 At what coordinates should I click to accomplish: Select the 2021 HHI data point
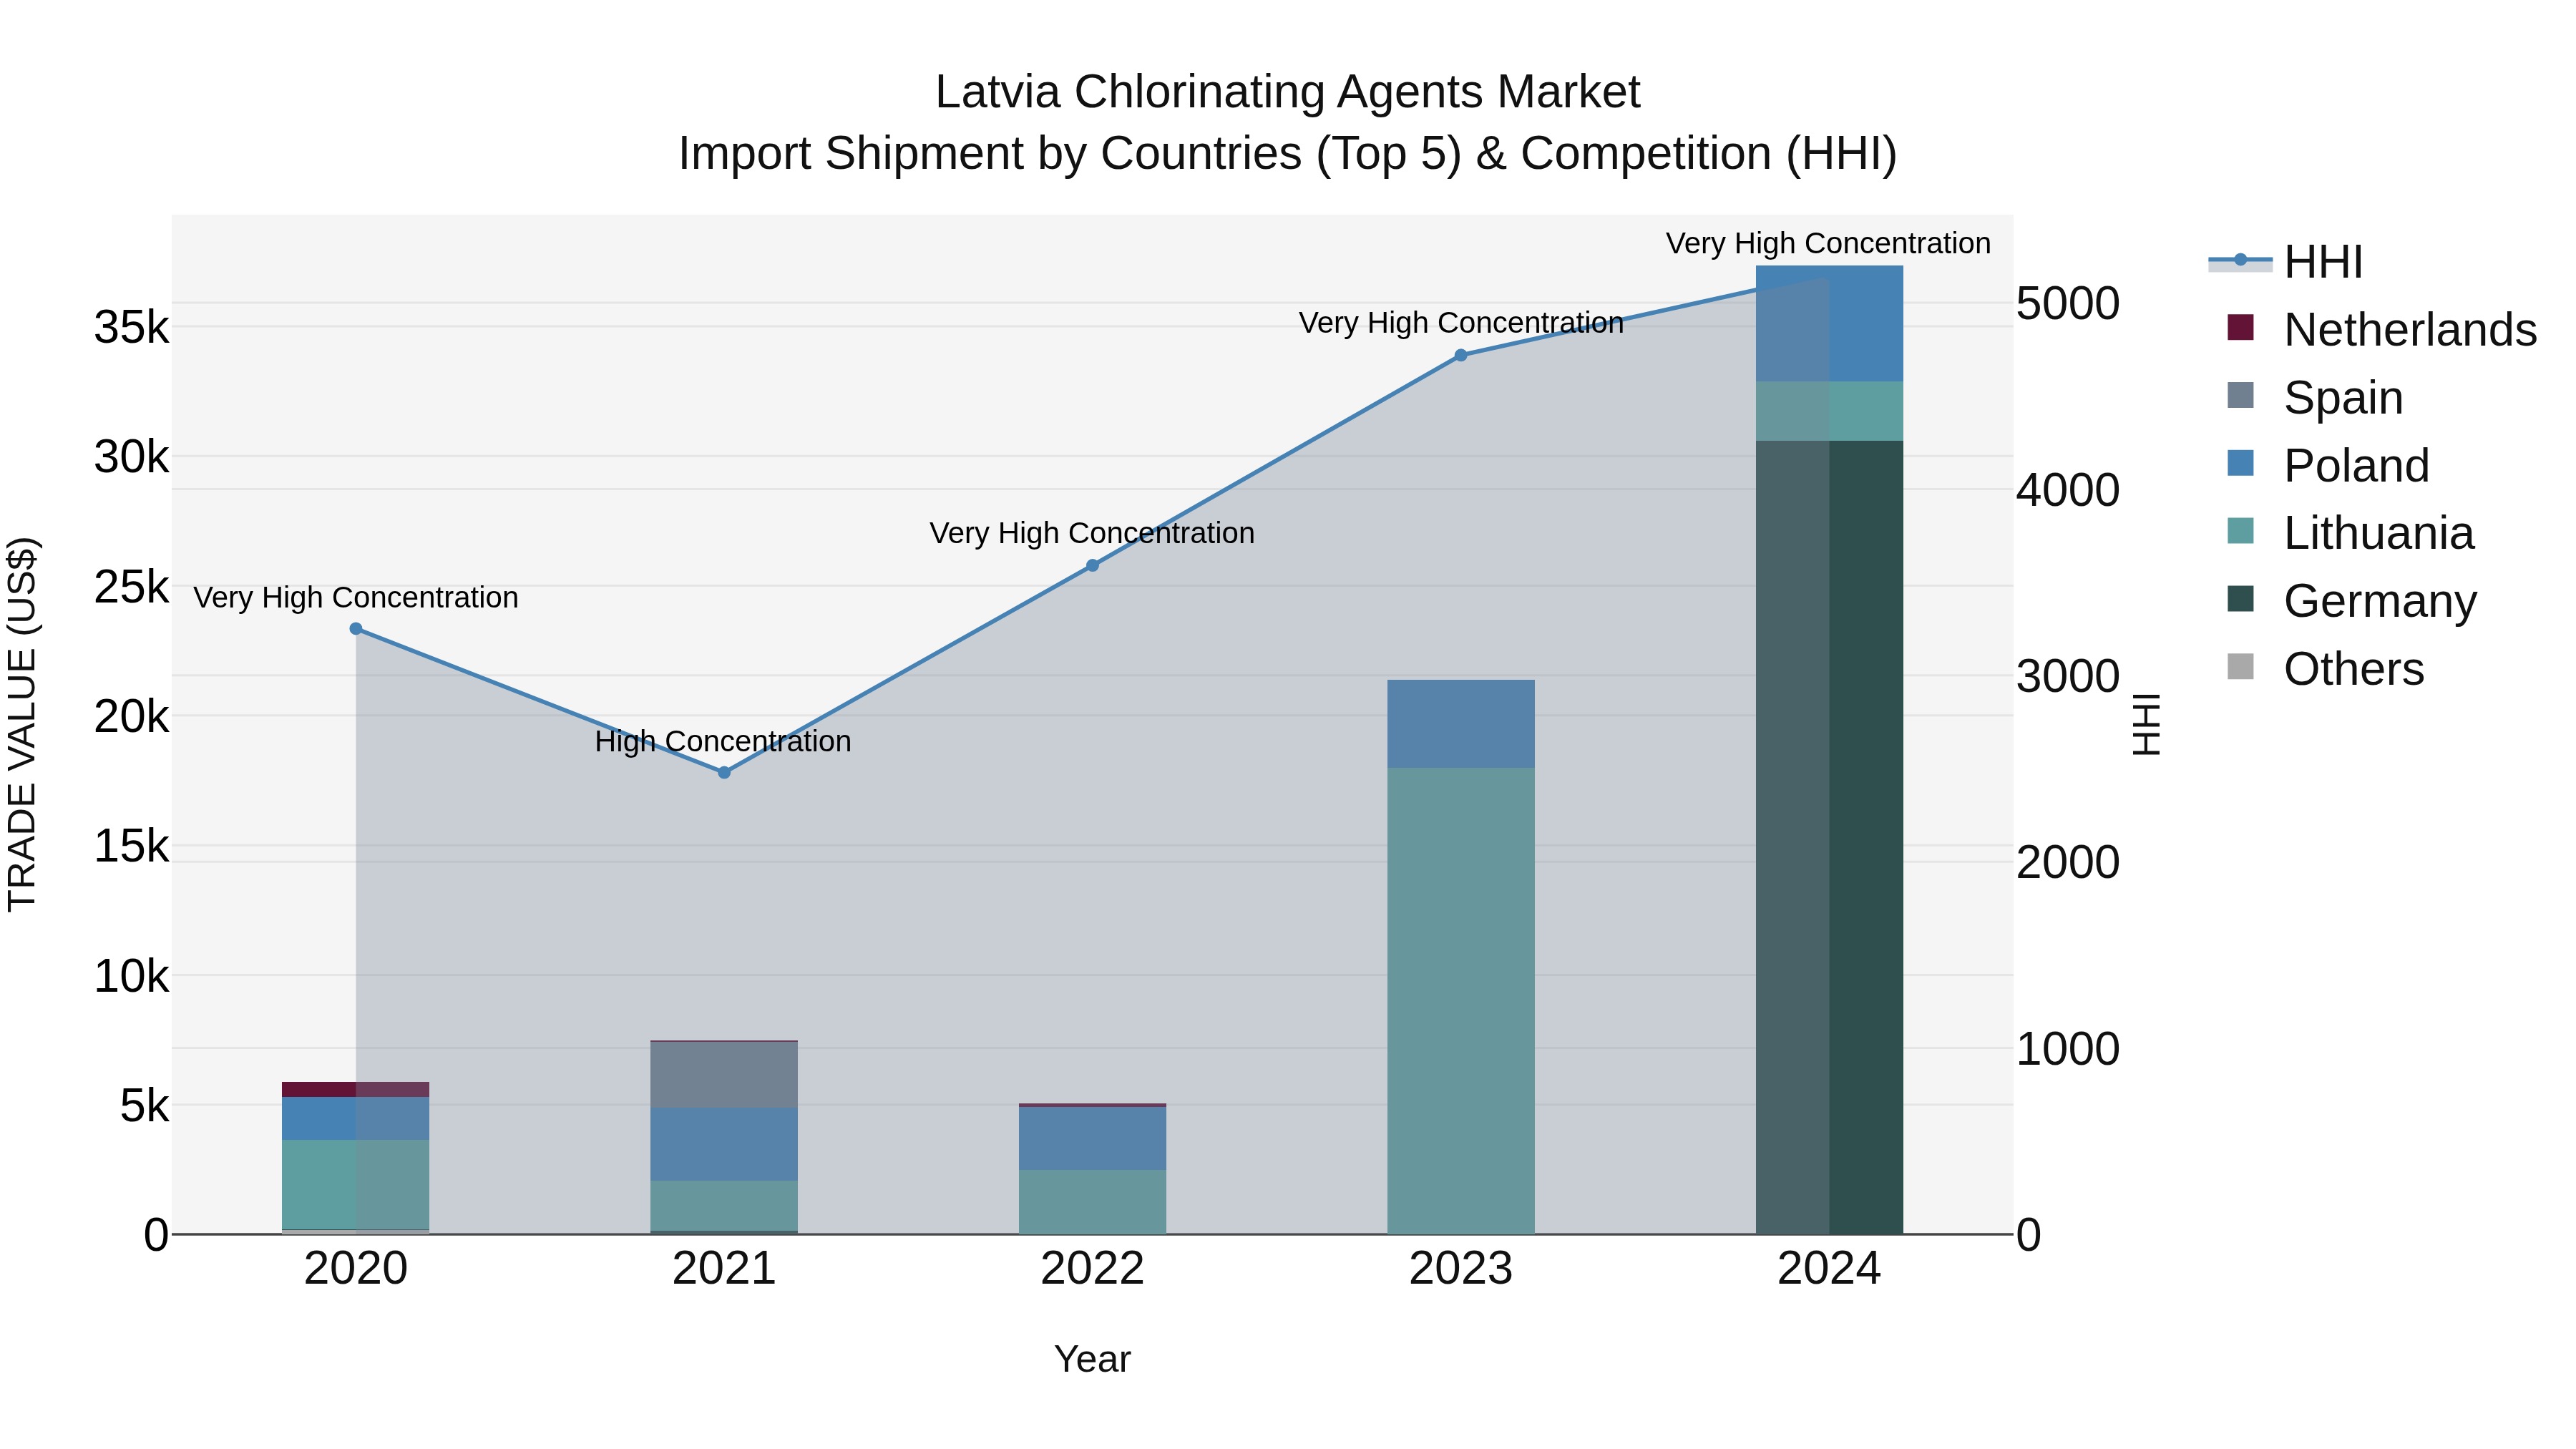pos(724,773)
